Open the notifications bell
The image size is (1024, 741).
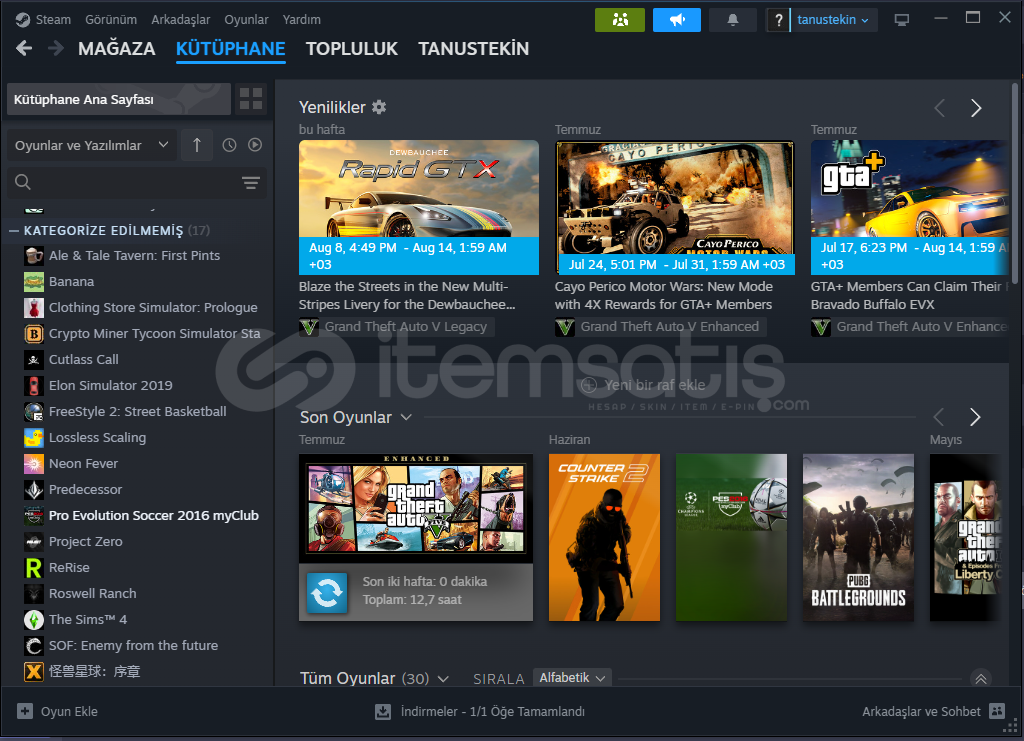733,20
